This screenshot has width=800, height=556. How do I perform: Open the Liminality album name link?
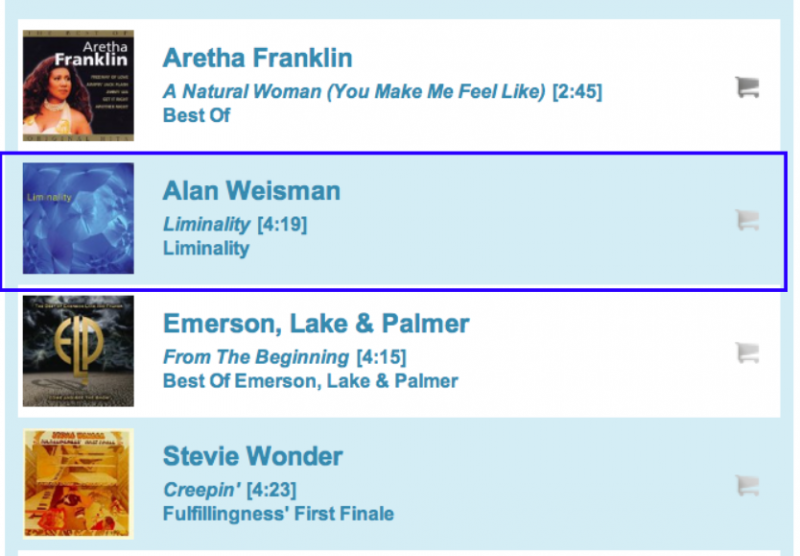click(x=205, y=248)
